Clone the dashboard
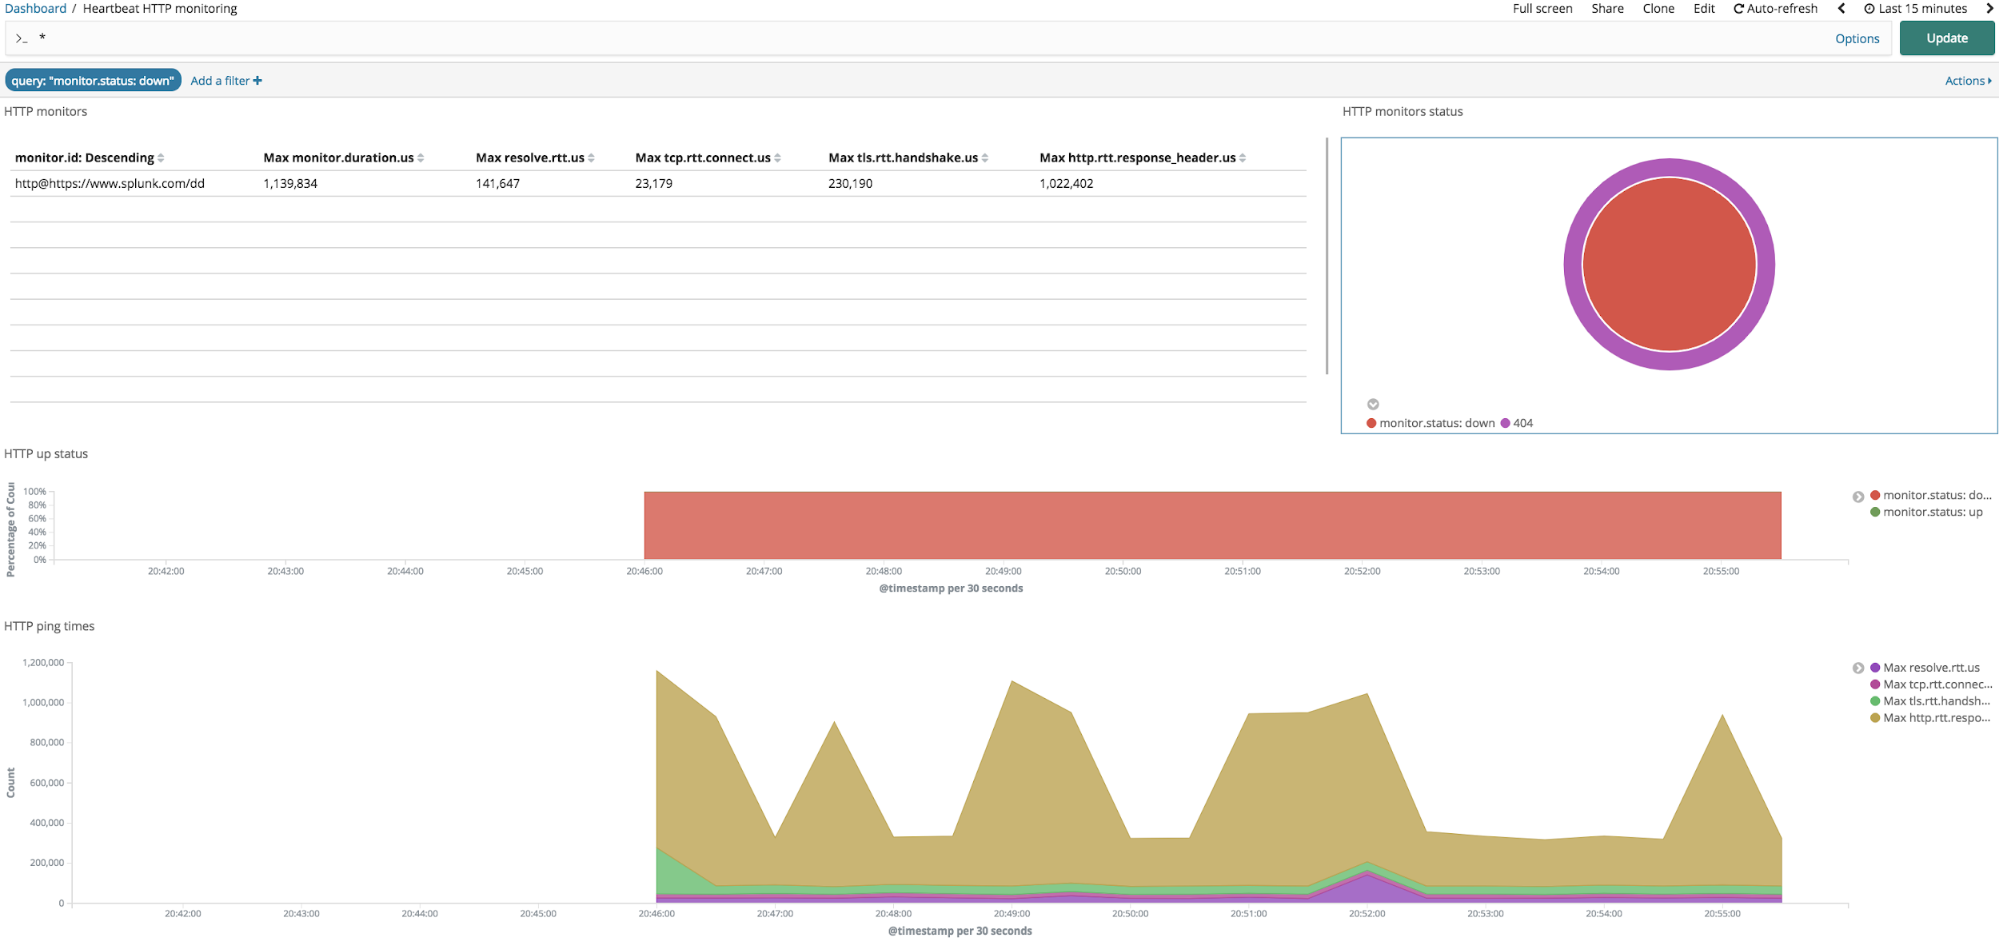Screen dimensions: 1999x949 (1658, 8)
